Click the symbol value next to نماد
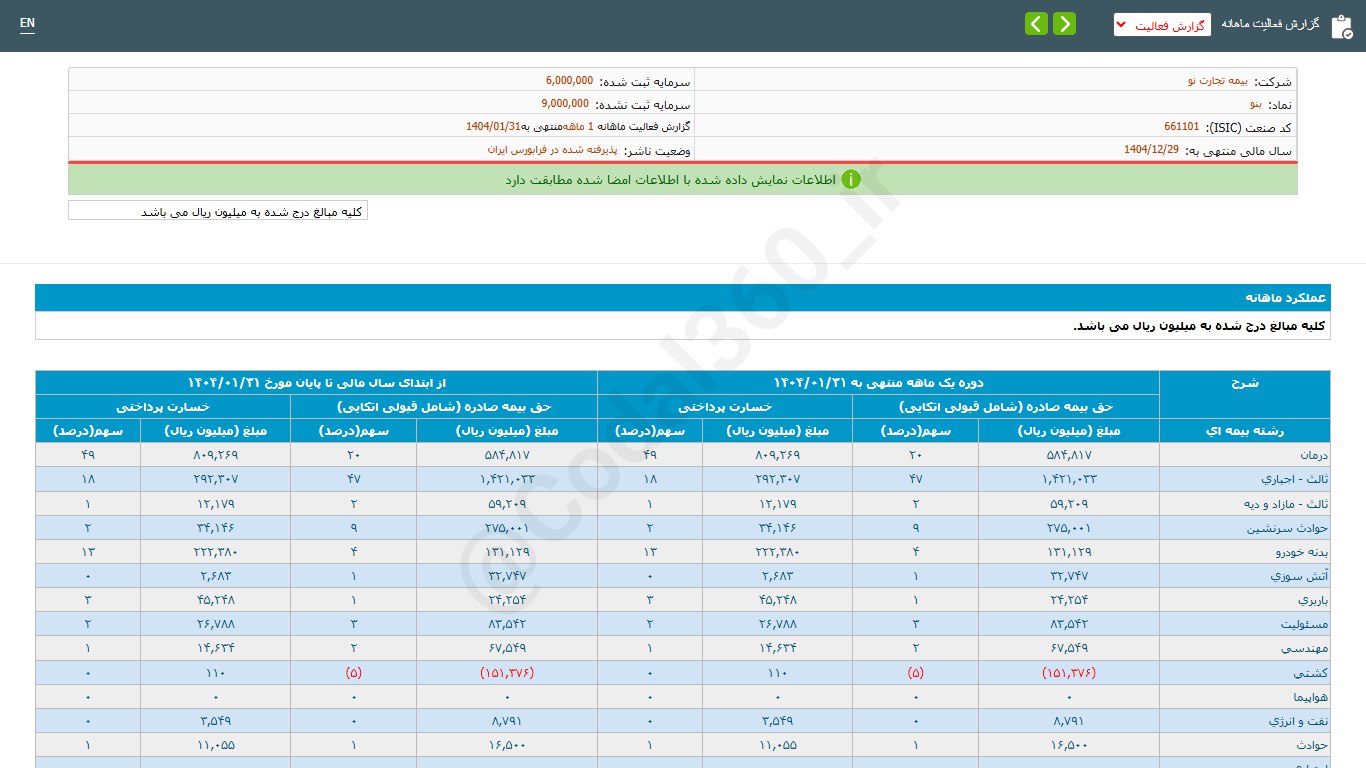The image size is (1366, 768). [1255, 104]
